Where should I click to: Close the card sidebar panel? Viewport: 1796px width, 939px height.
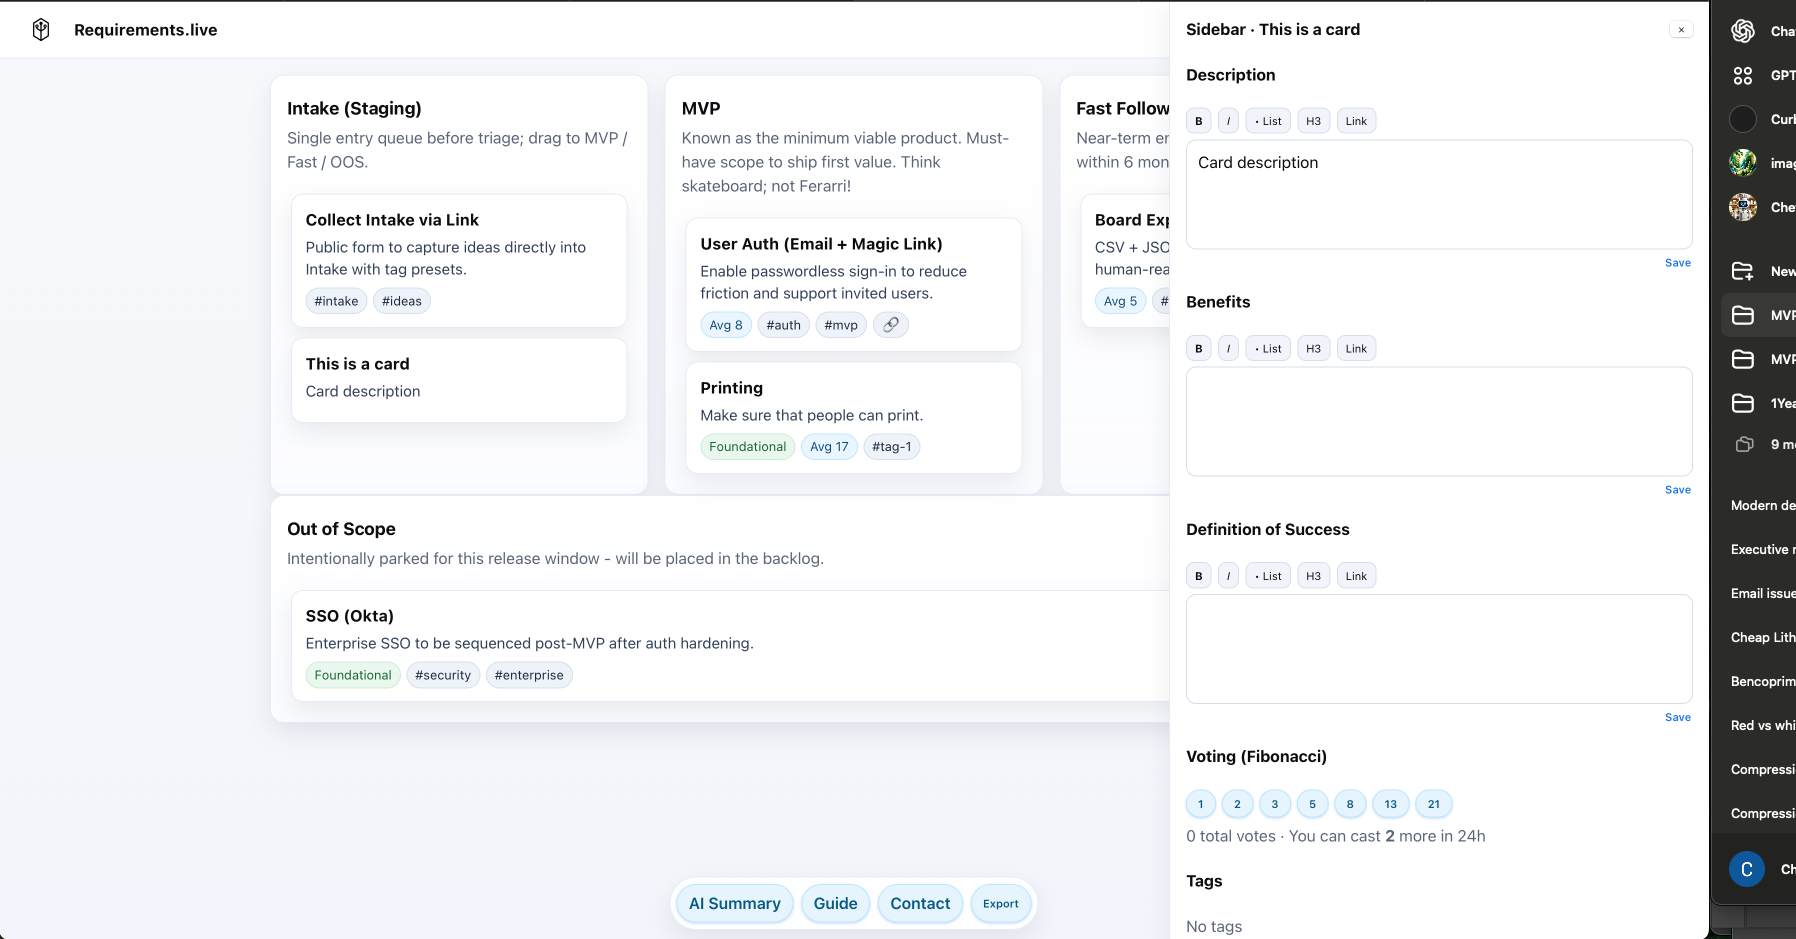[x=1681, y=30]
